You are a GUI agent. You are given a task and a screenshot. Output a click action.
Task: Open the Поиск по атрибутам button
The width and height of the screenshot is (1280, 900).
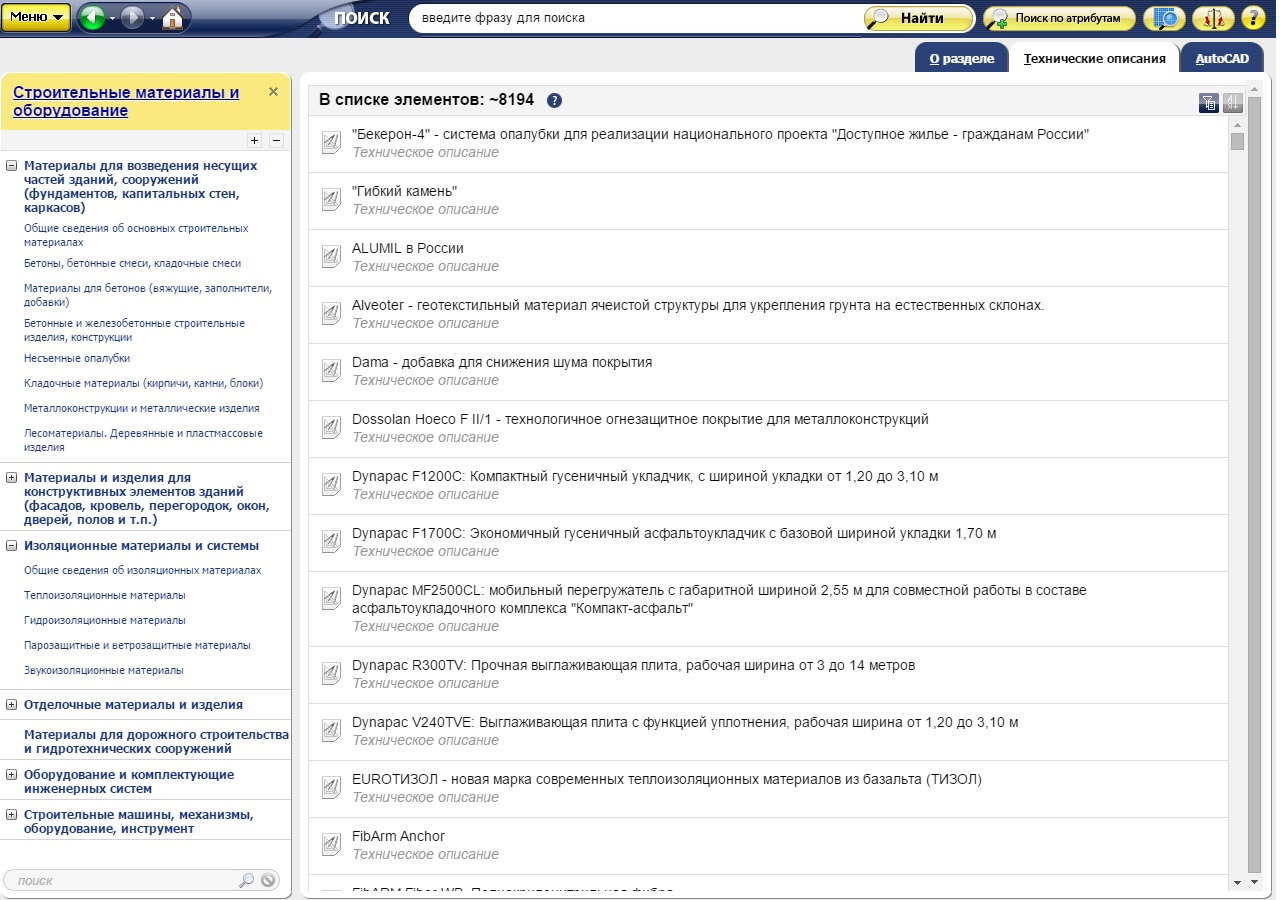pyautogui.click(x=1059, y=18)
